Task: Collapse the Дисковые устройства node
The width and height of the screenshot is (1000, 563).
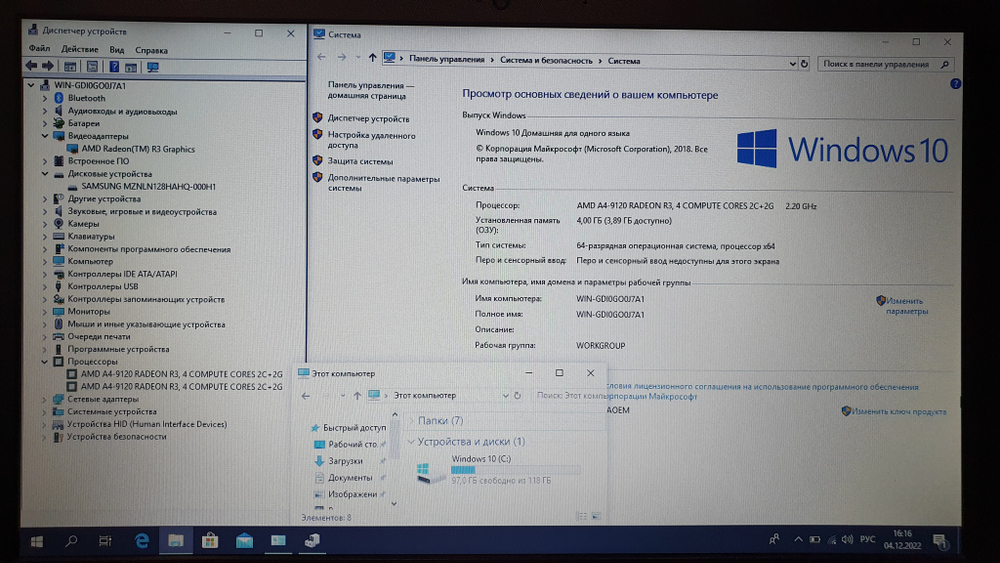Action: pos(45,174)
